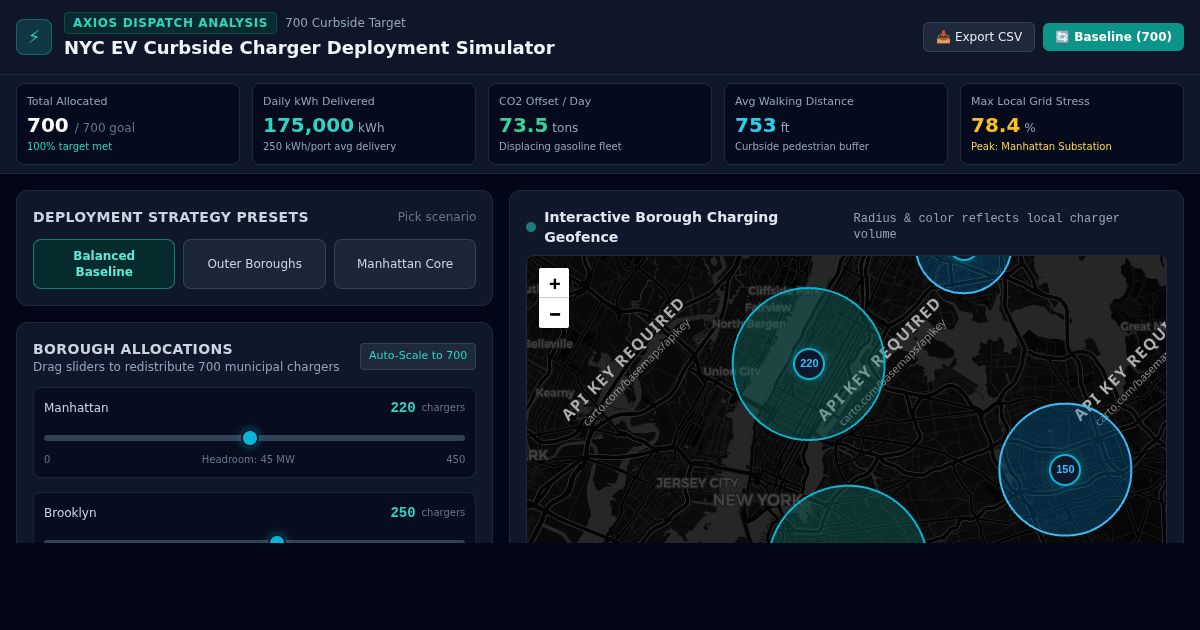This screenshot has width=1200, height=630.
Task: Click the Manhattan 220 chargers value
Action: click(403, 408)
